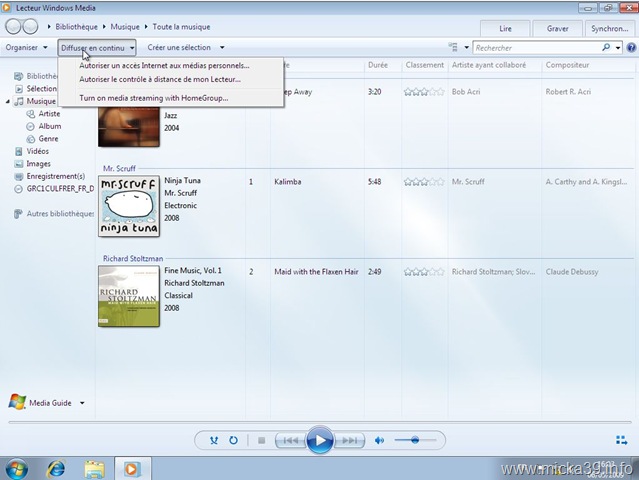This screenshot has width=639, height=480.
Task: Select Autoriser un accès Internet aux médias personnels
Action: 164,65
